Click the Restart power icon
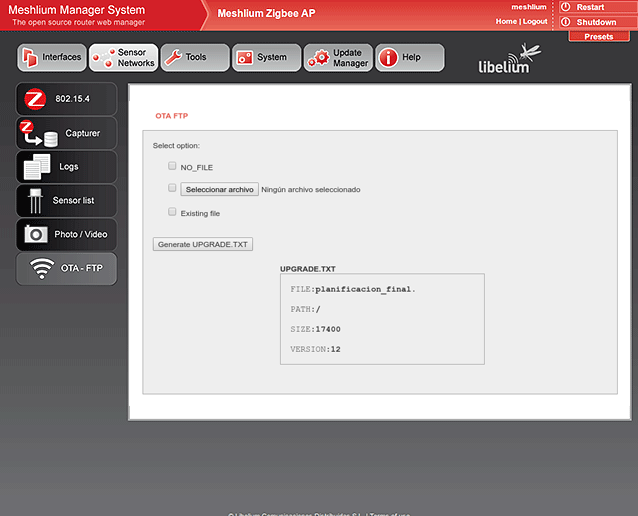The height and width of the screenshot is (516, 638). pyautogui.click(x=565, y=7)
